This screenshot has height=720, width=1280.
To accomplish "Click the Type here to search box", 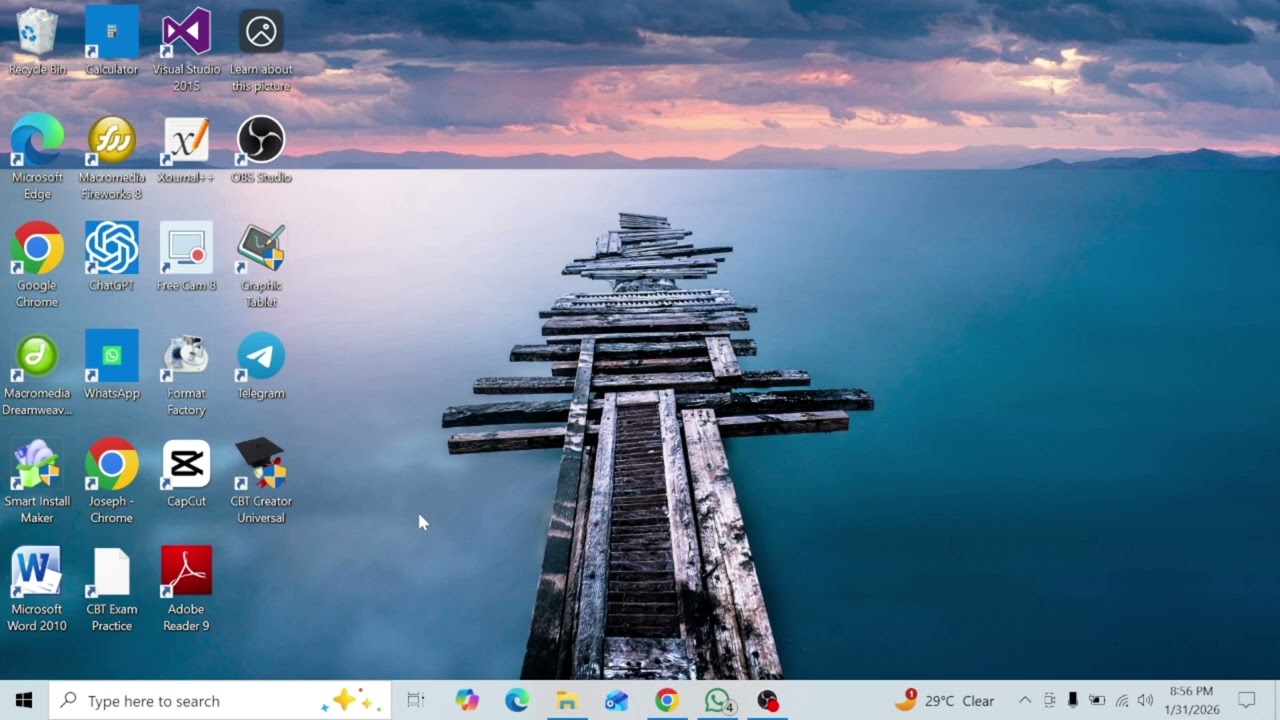I will (x=220, y=701).
